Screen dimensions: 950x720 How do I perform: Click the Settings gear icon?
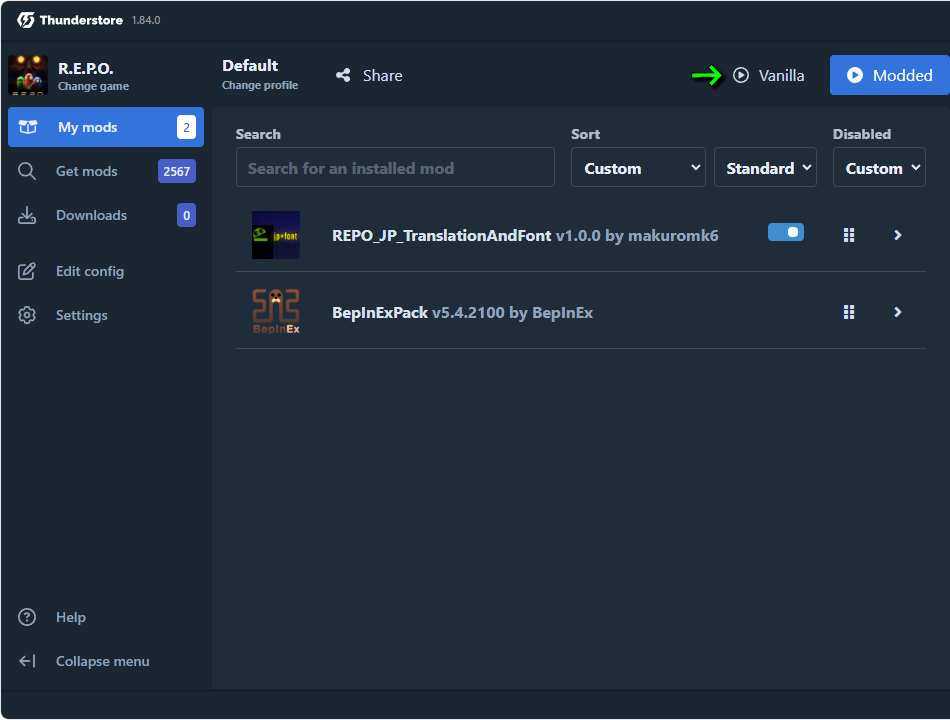point(27,315)
